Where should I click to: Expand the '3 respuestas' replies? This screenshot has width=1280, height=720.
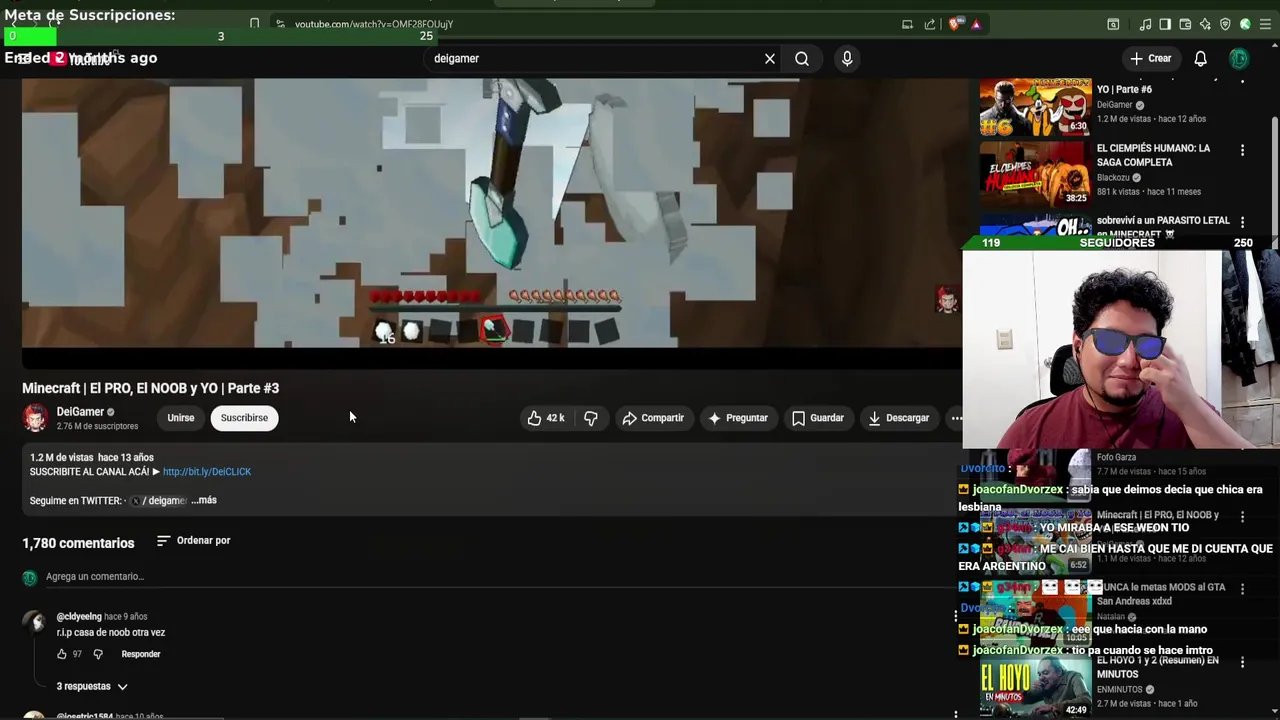pos(92,687)
